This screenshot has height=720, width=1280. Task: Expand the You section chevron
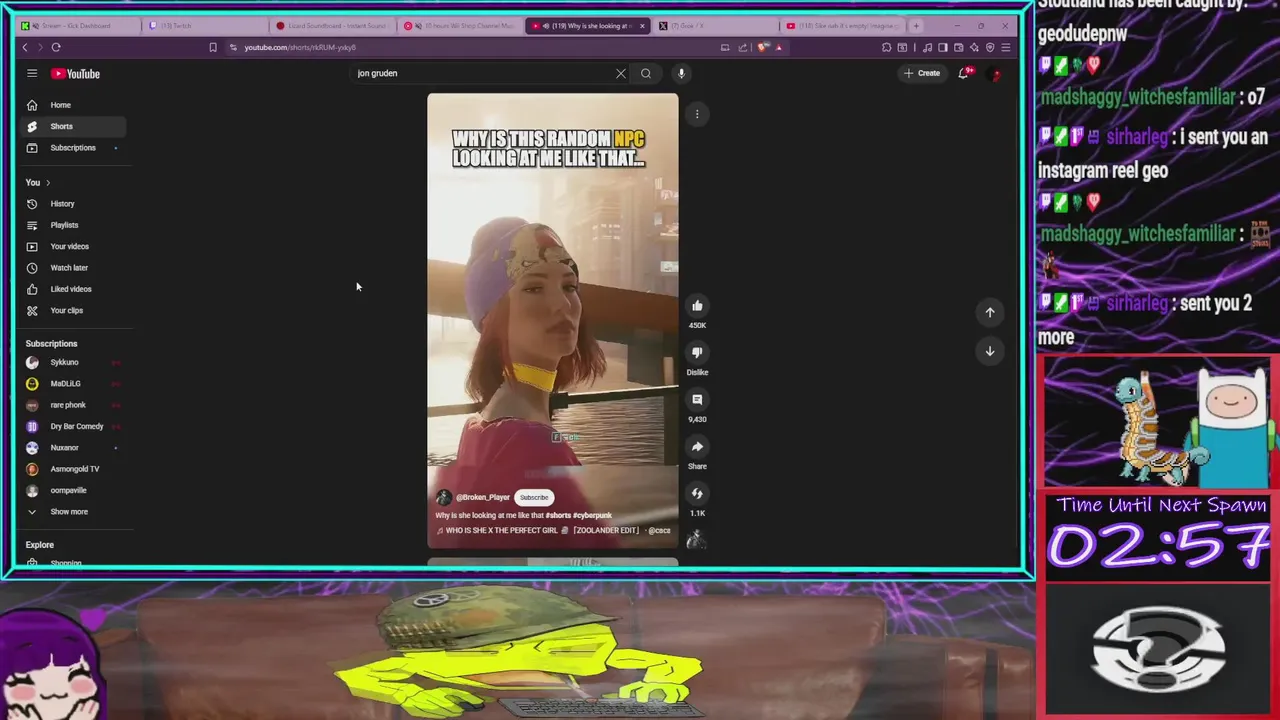47,183
